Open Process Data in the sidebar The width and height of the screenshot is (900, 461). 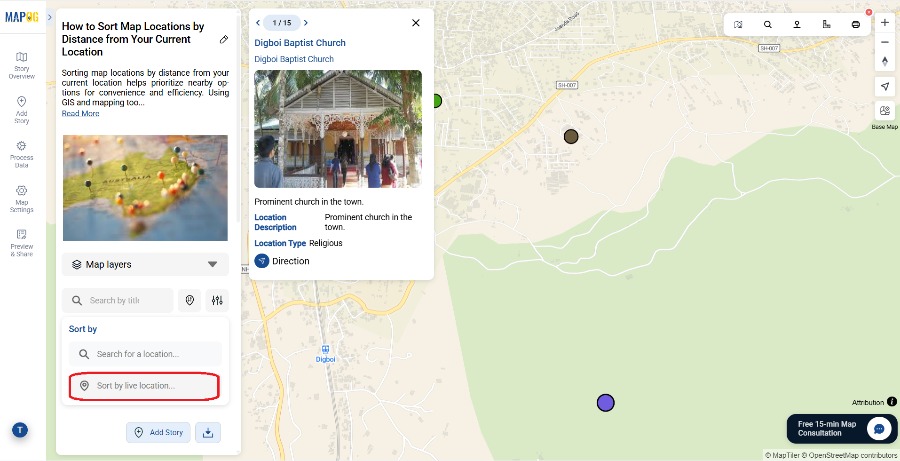pos(21,154)
